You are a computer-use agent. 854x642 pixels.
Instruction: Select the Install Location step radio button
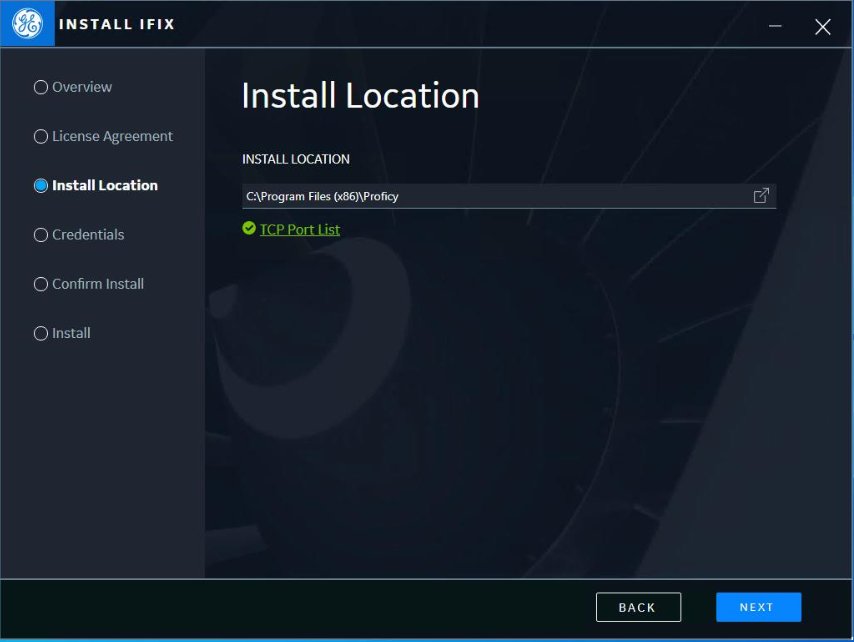41,185
